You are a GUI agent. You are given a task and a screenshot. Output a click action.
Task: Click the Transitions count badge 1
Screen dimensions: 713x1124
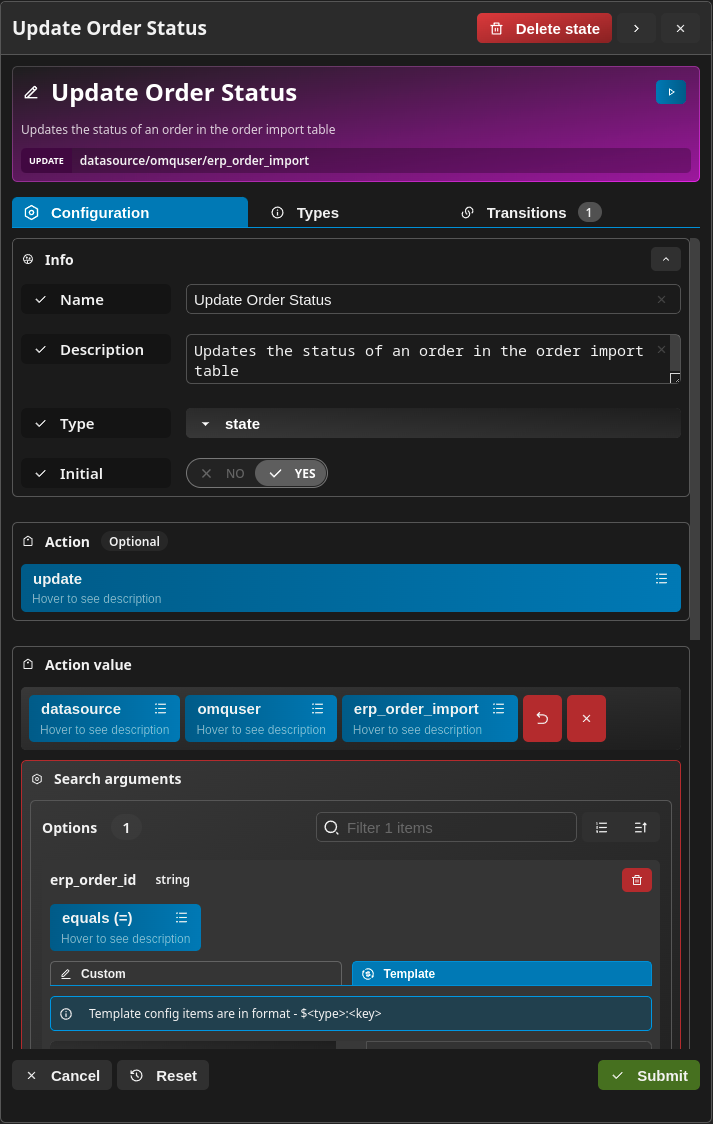[x=590, y=212]
